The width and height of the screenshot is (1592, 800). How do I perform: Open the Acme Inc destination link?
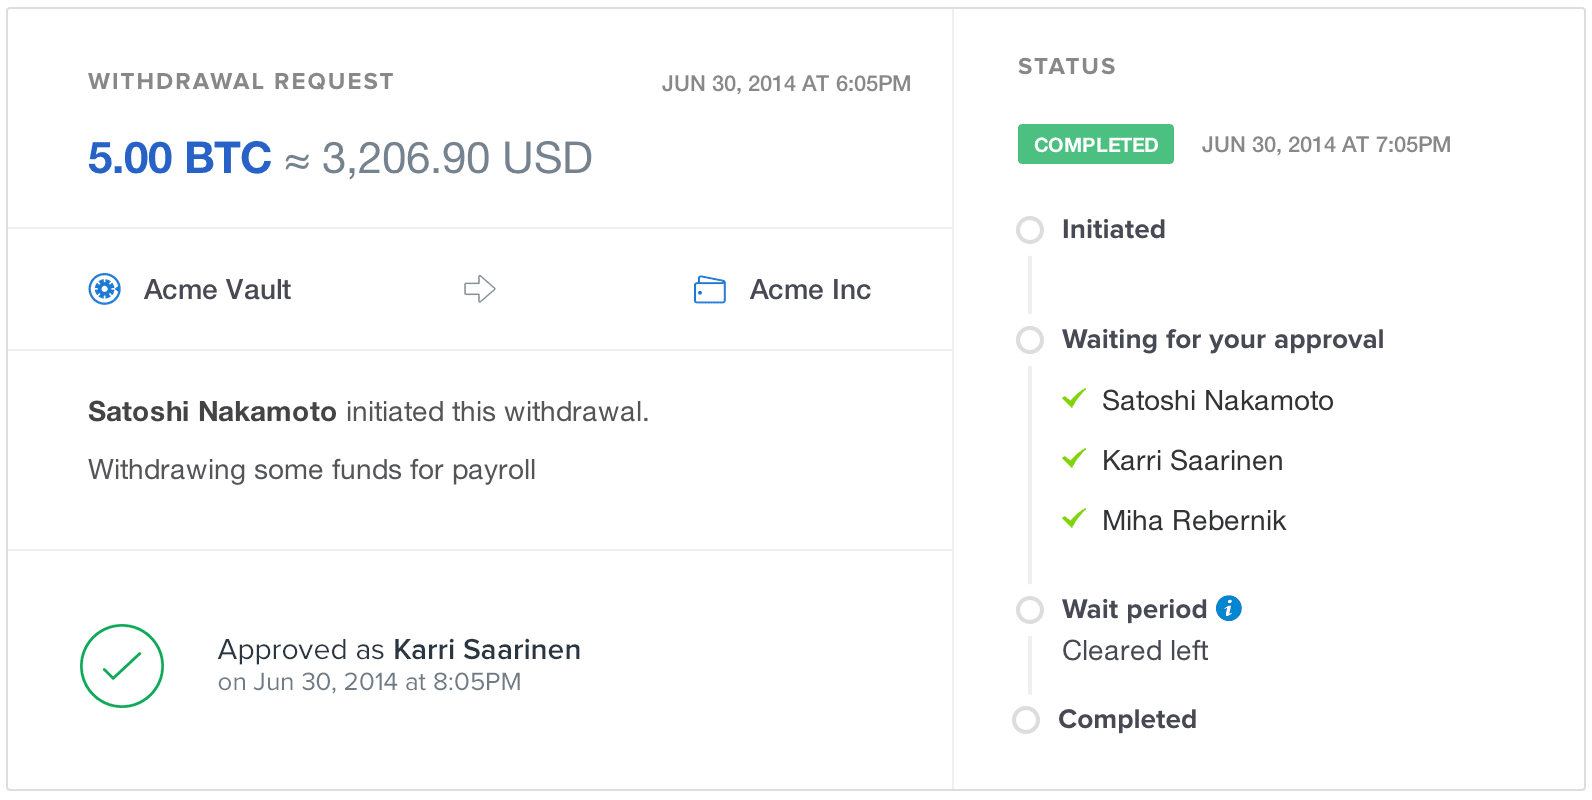tap(810, 290)
